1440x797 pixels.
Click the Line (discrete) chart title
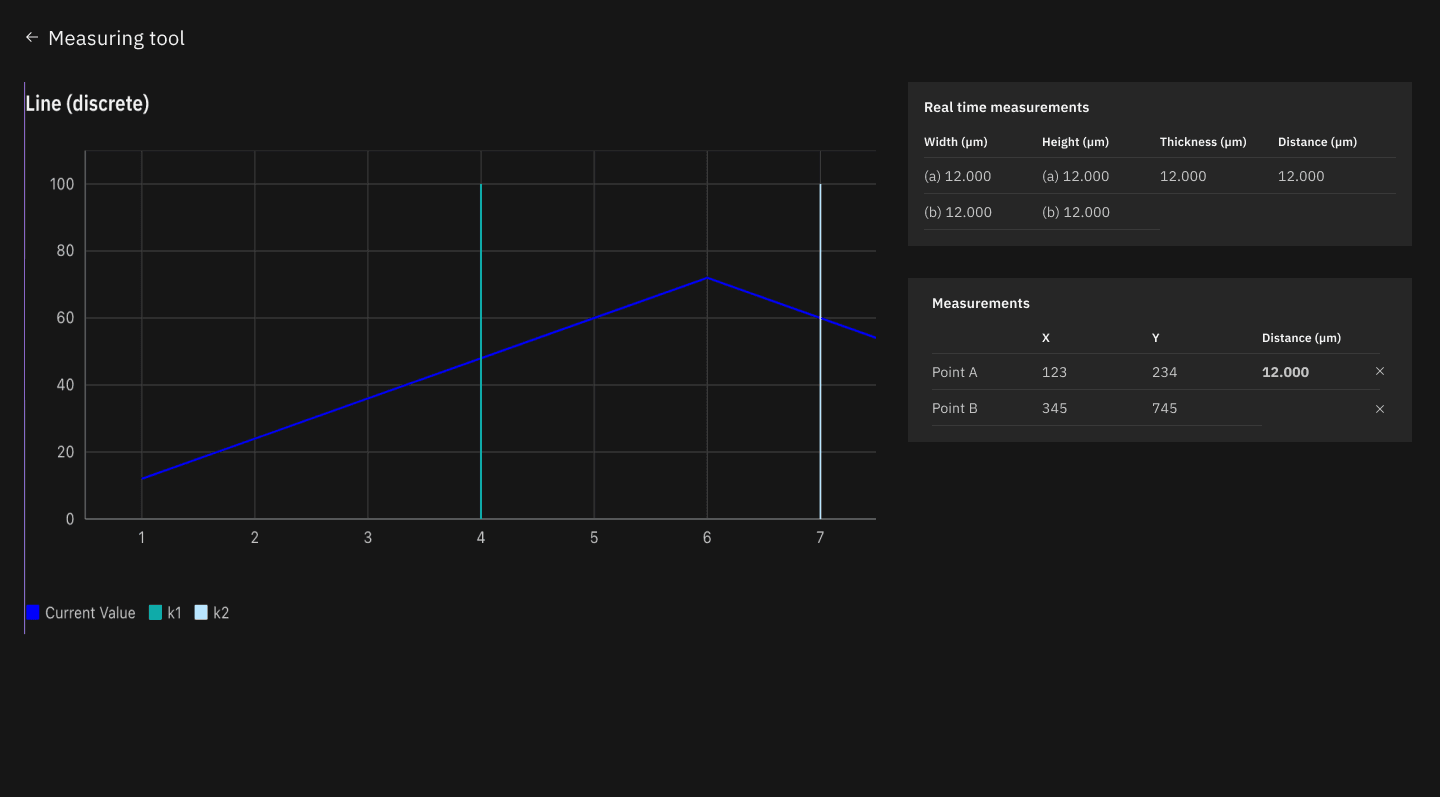coord(87,103)
